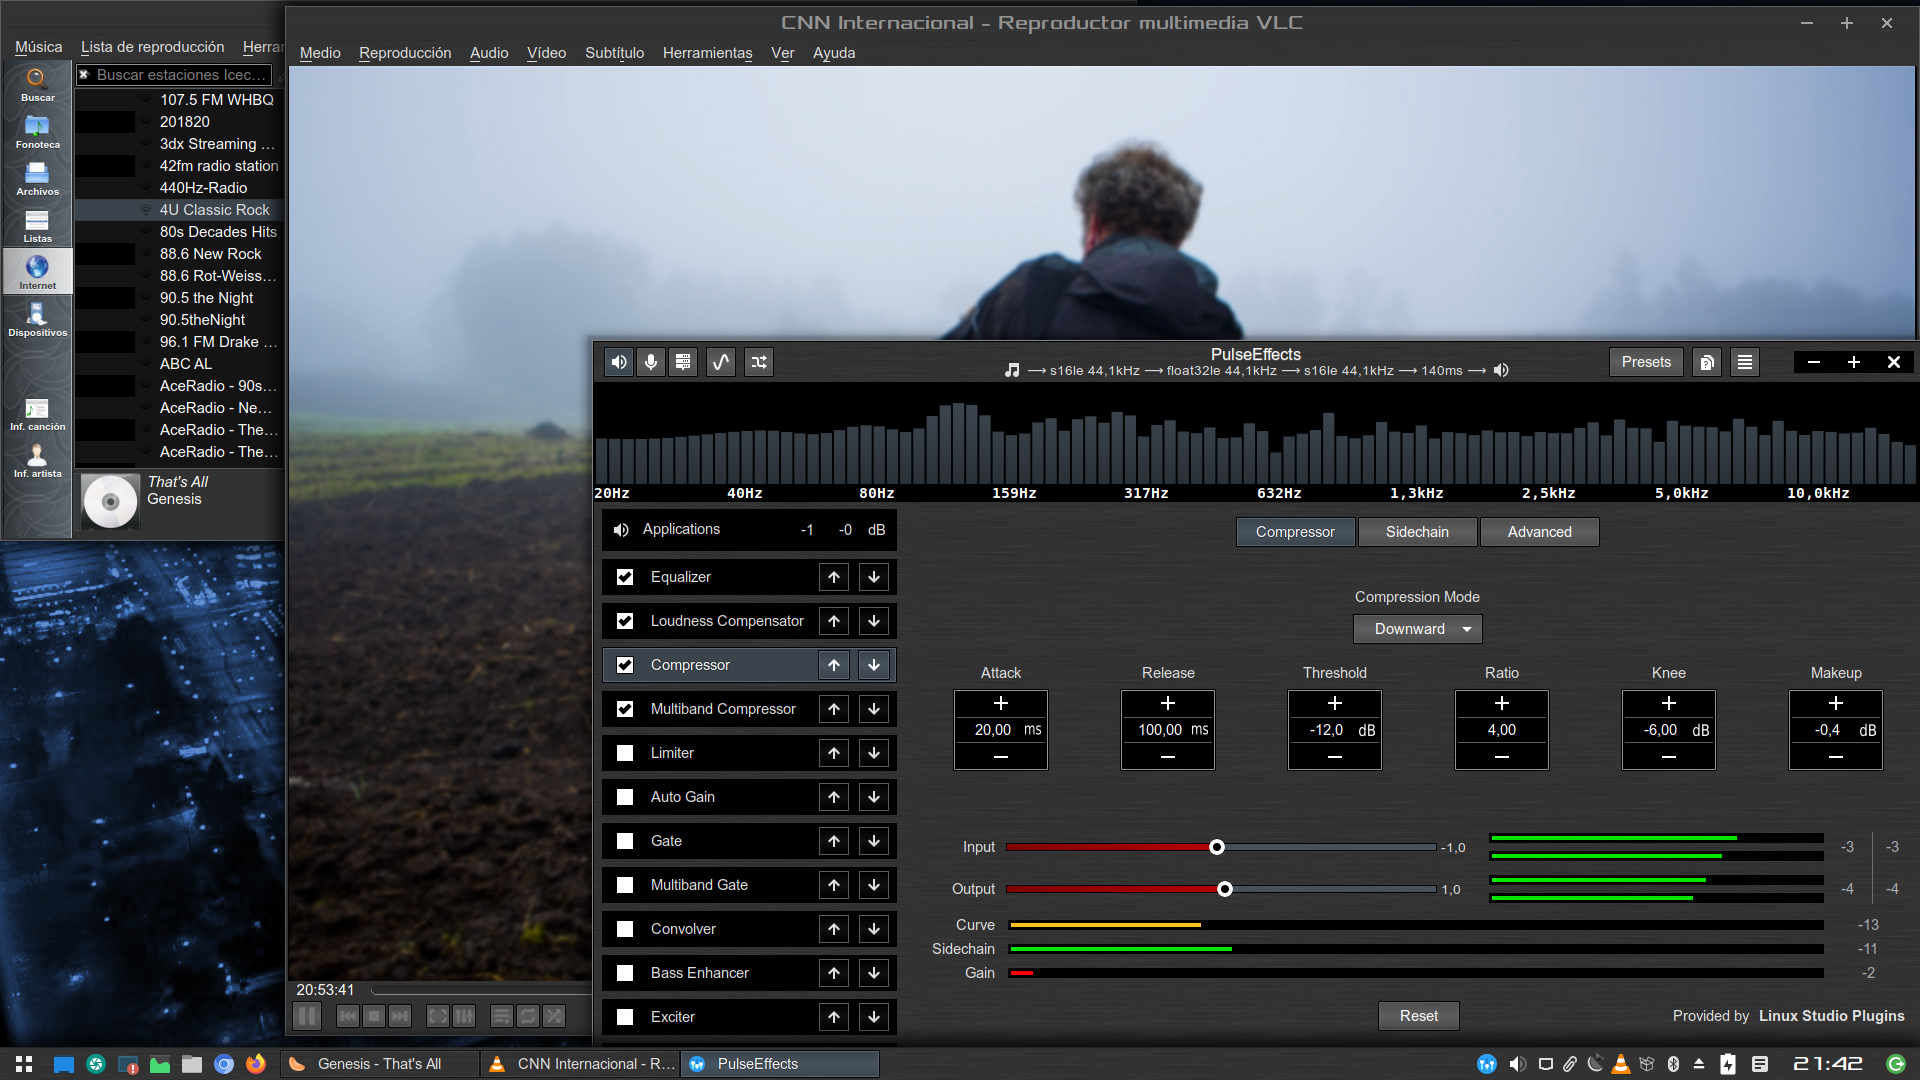1920x1080 pixels.
Task: Click the PulseEffects pipeline info grid icon
Action: click(x=683, y=362)
